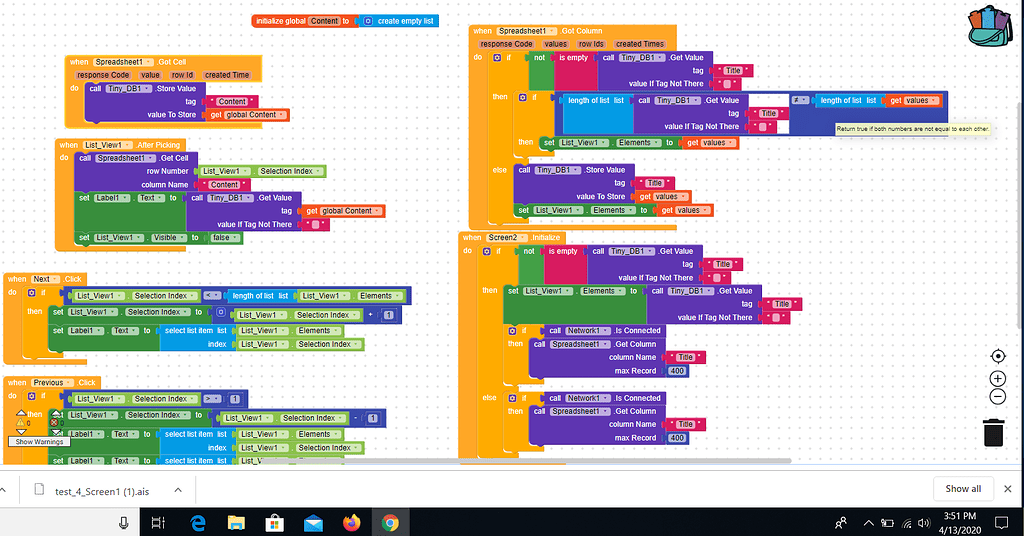
Task: Click the Show all downloads button
Action: 963,489
